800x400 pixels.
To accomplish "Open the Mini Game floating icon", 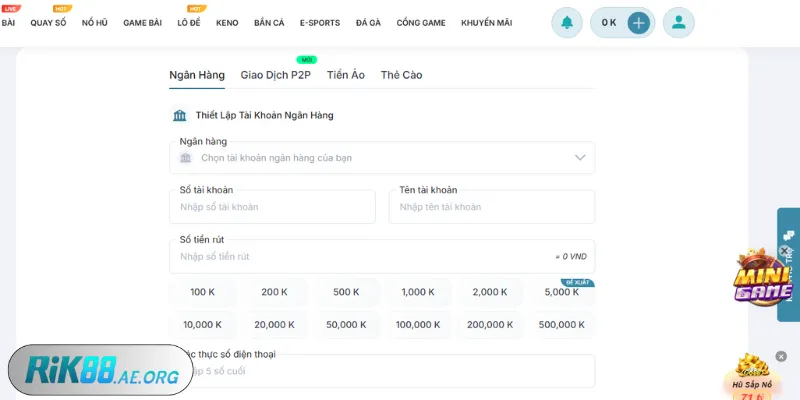I will coord(764,280).
